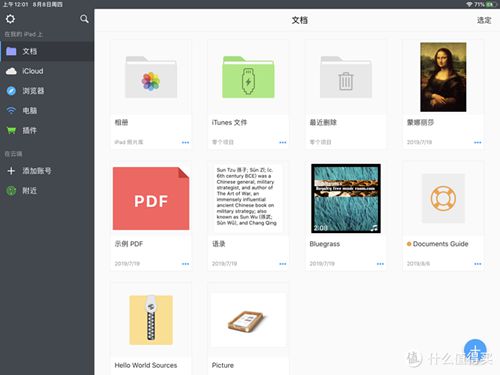Open the Recently Deleted trash folder
This screenshot has height=375, width=500.
click(346, 77)
